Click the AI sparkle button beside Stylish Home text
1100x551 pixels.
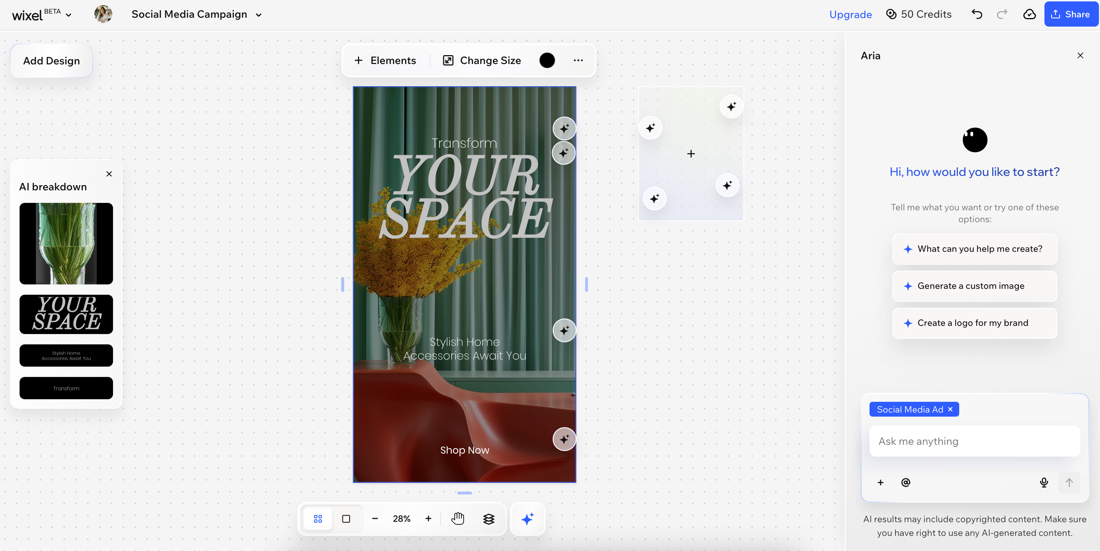tap(564, 330)
